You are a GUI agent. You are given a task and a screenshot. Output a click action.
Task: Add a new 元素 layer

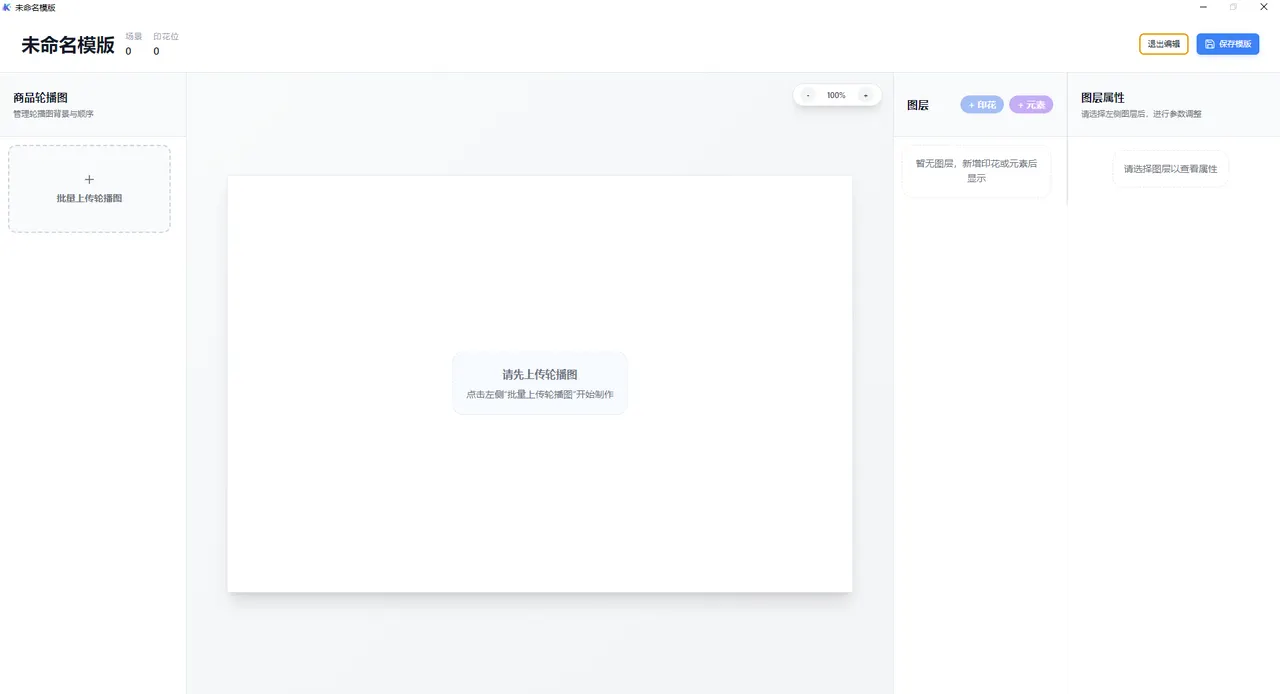(x=1031, y=105)
